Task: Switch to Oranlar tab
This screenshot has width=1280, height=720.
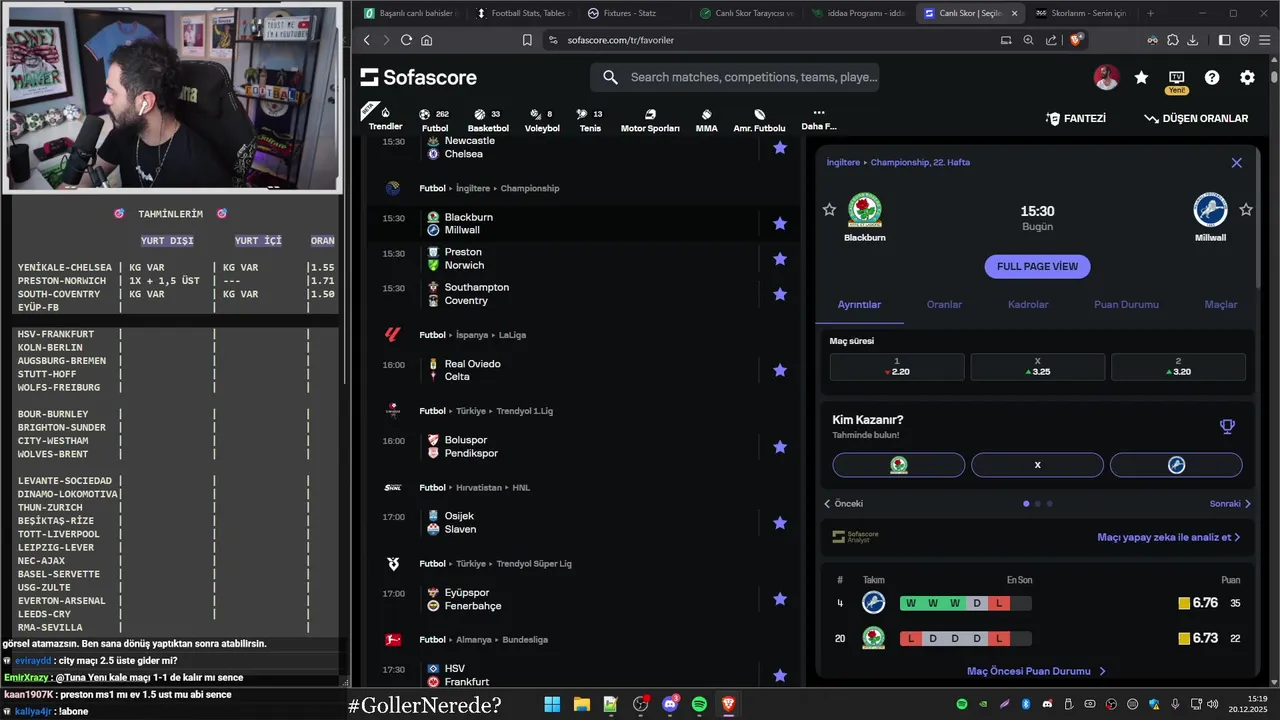Action: [944, 305]
